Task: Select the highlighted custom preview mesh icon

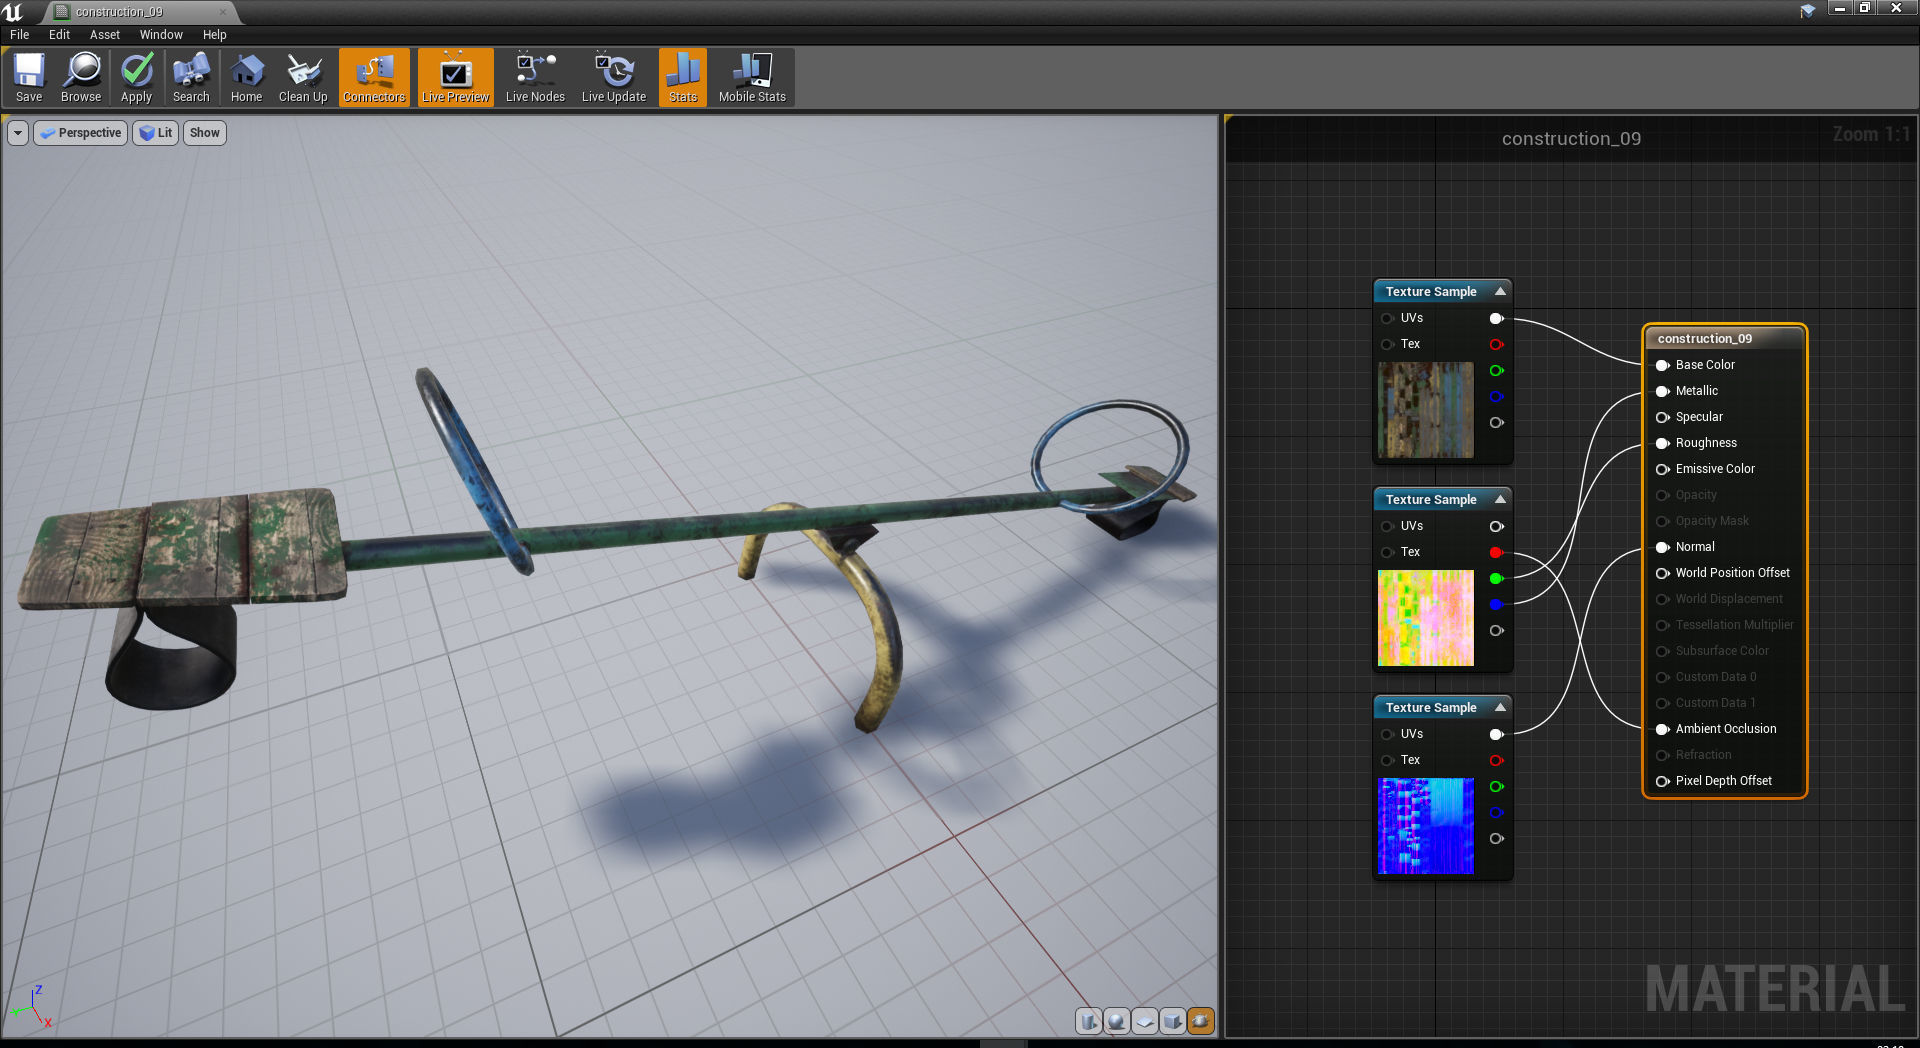Action: [1201, 1021]
